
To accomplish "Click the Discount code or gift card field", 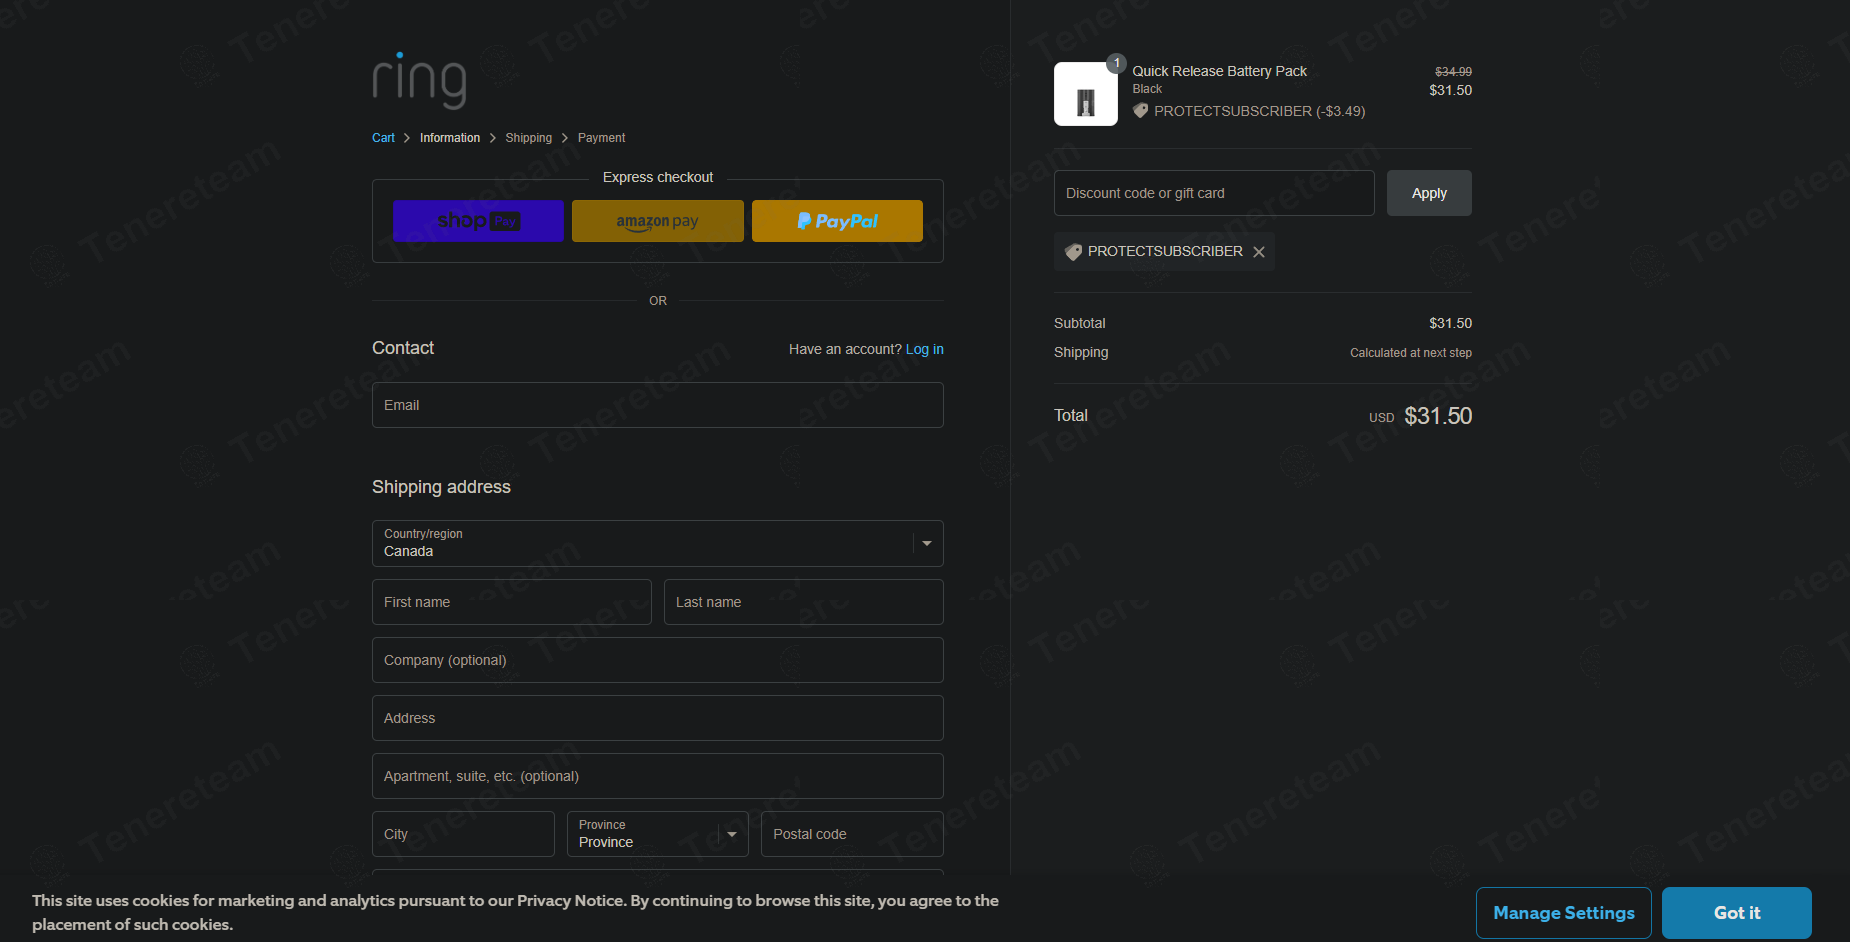I will pyautogui.click(x=1213, y=193).
